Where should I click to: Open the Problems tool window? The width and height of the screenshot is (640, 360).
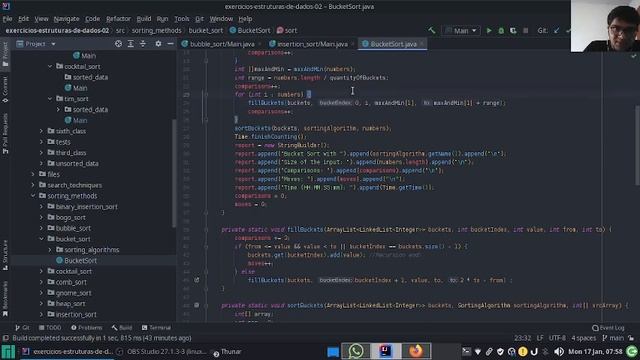coord(87,327)
